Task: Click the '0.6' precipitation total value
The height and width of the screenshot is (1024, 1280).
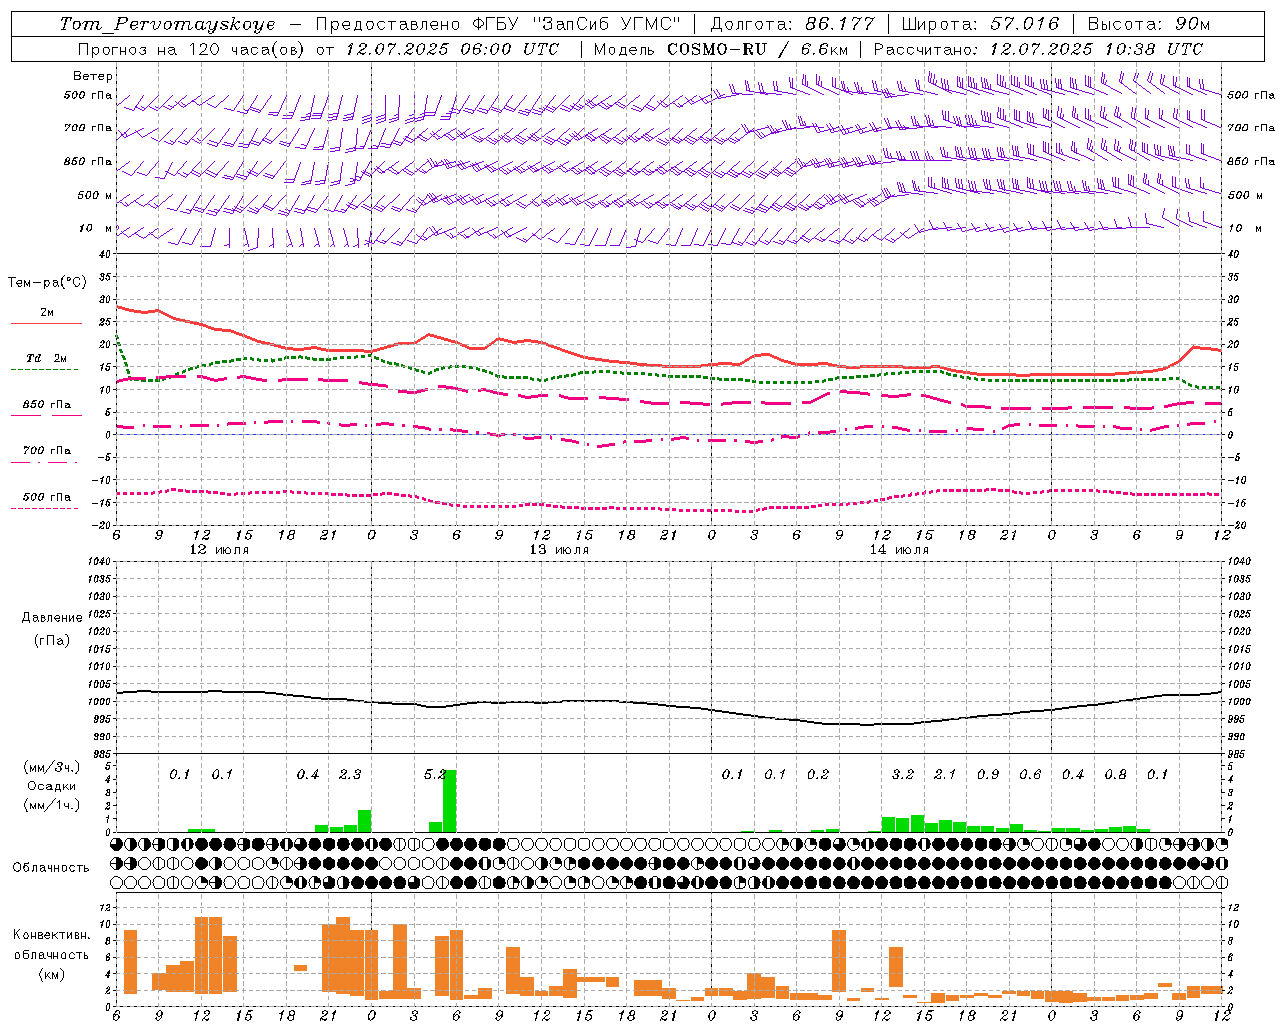Action: (x=1030, y=775)
